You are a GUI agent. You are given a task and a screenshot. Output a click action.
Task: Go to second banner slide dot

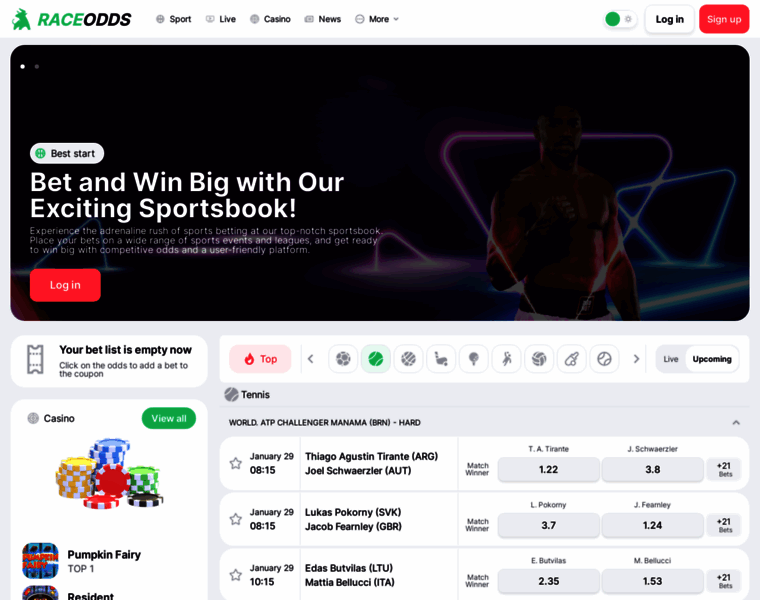[x=37, y=66]
